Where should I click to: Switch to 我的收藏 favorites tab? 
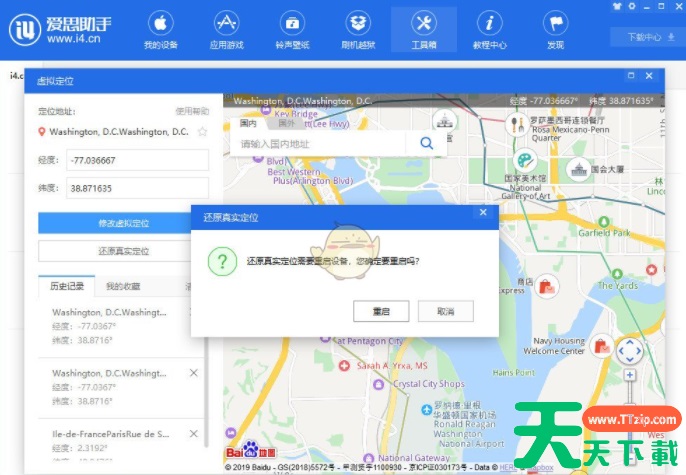pyautogui.click(x=123, y=286)
